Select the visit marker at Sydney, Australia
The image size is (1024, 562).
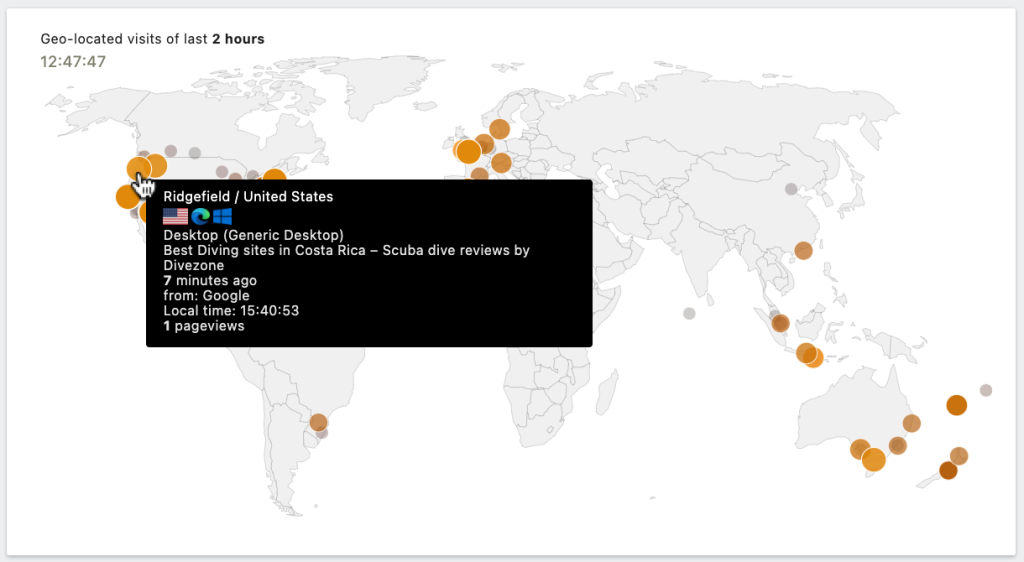(898, 446)
